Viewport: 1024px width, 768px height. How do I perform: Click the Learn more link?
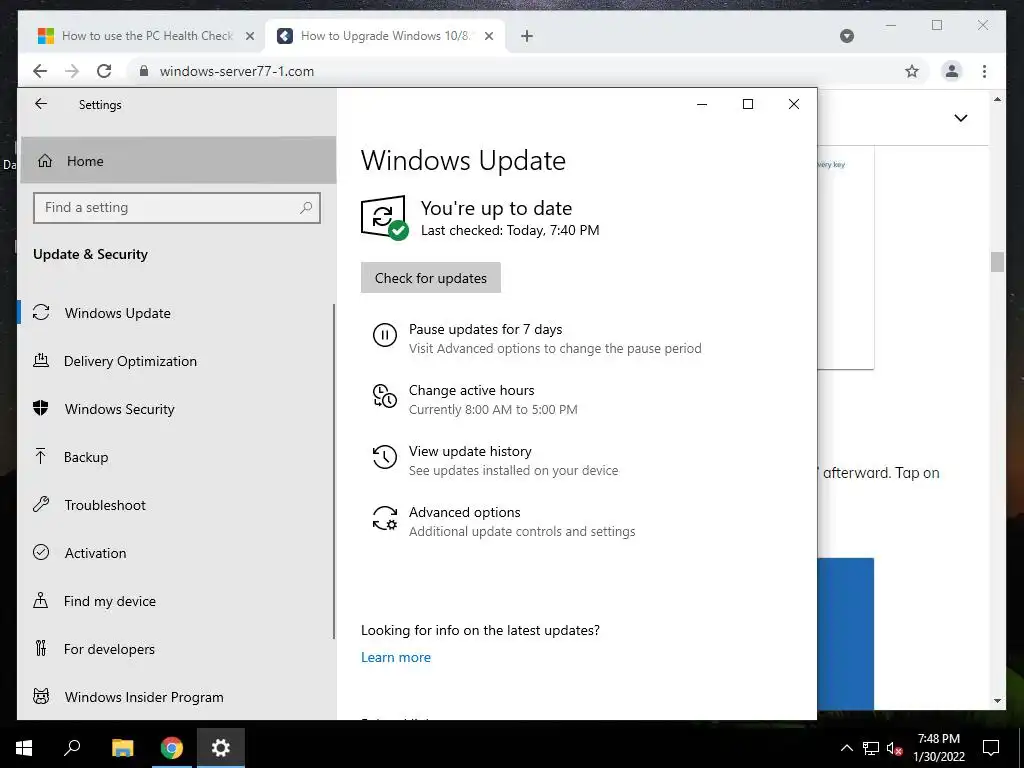[x=396, y=658]
